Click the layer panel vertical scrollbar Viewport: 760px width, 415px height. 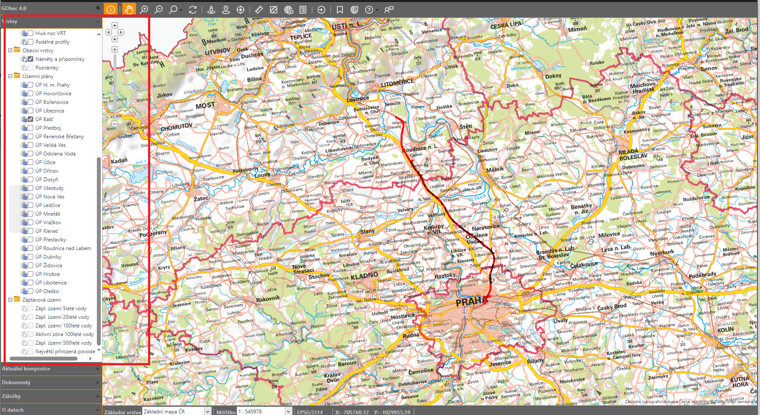click(x=98, y=200)
